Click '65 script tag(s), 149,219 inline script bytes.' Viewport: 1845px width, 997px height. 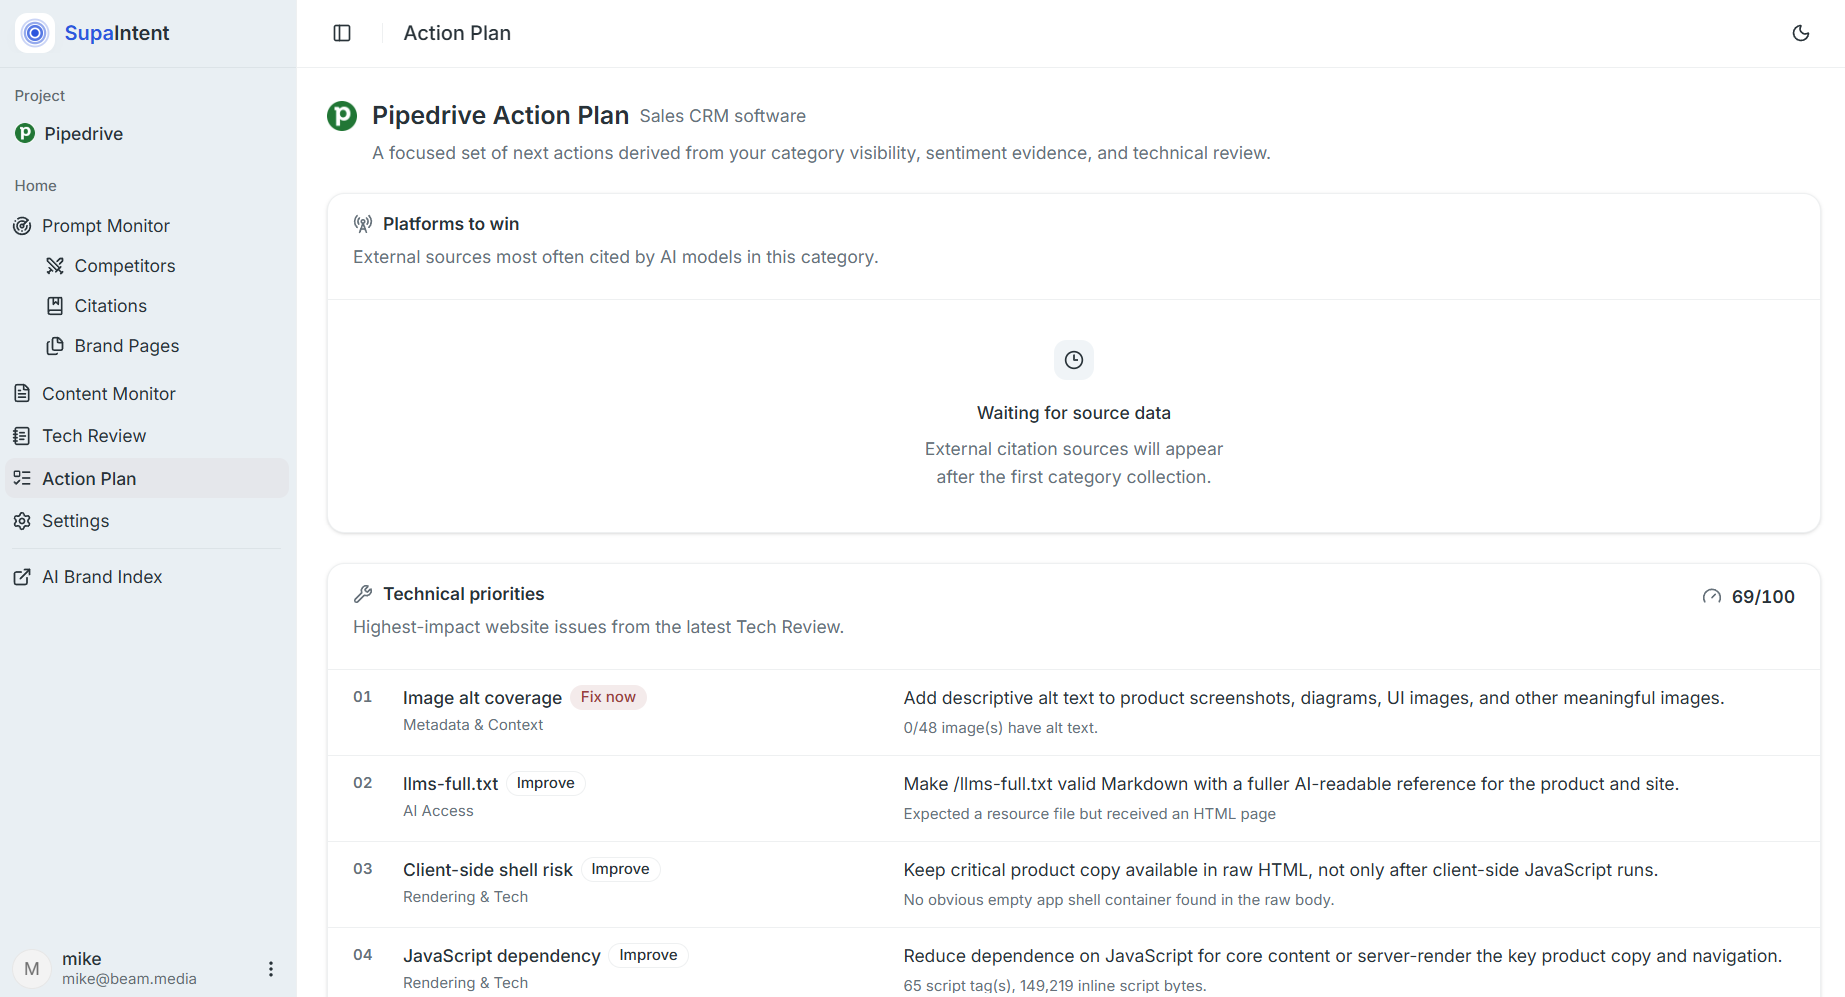click(1055, 986)
